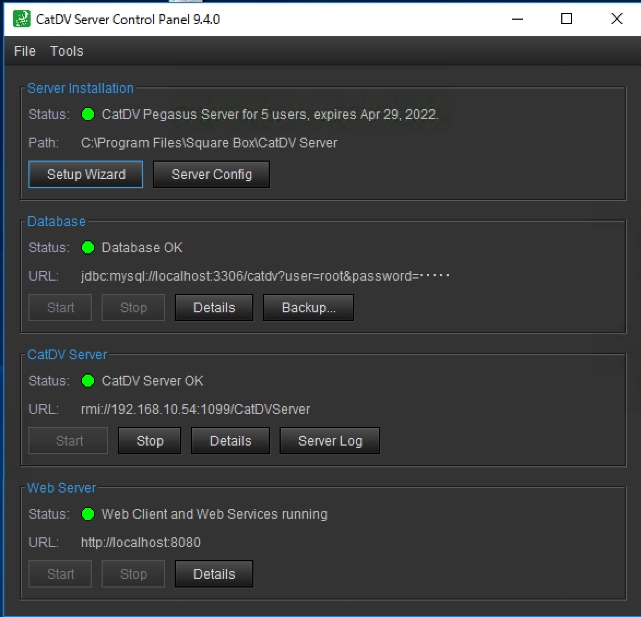Click the CatDV app icon in title bar
Image resolution: width=641 pixels, height=617 pixels.
coord(22,19)
